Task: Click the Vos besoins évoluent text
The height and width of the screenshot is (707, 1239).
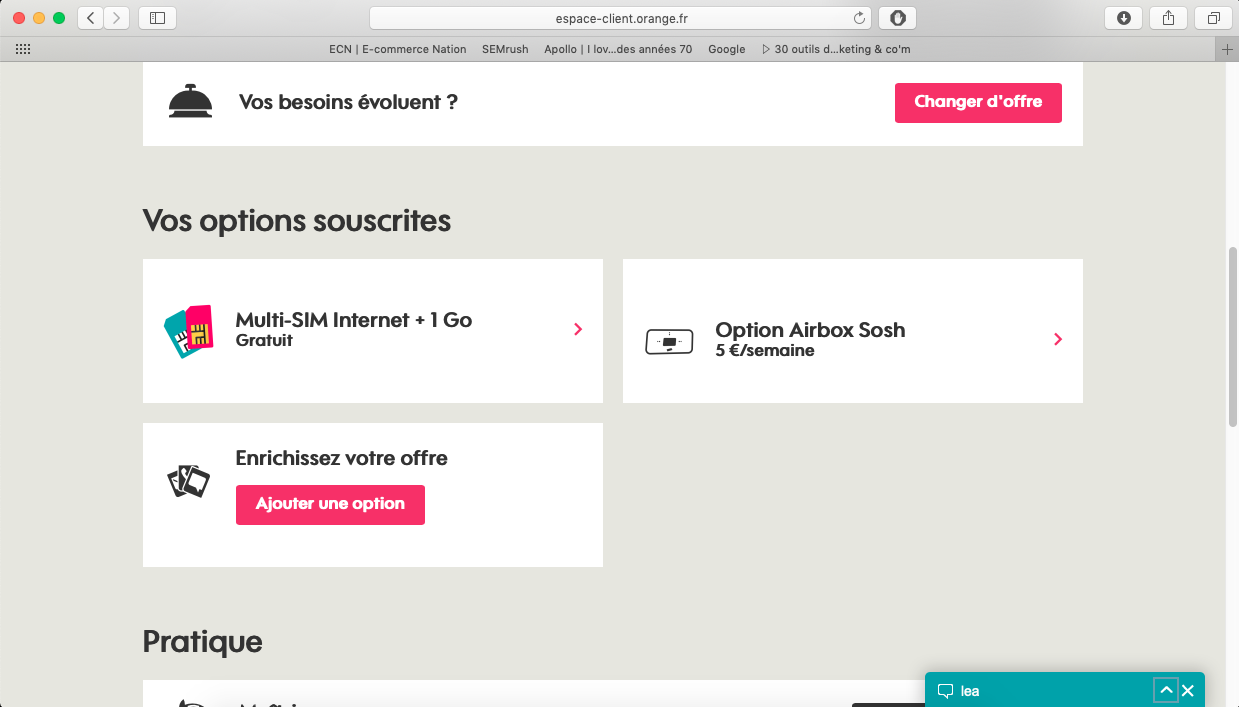Action: point(348,102)
